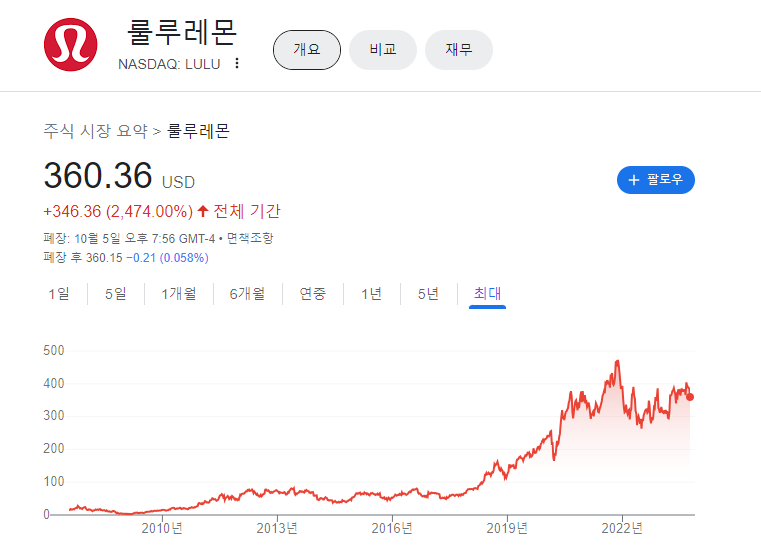
Task: Click the −0.21 (0.058%) after-hours change
Action: click(x=167, y=258)
